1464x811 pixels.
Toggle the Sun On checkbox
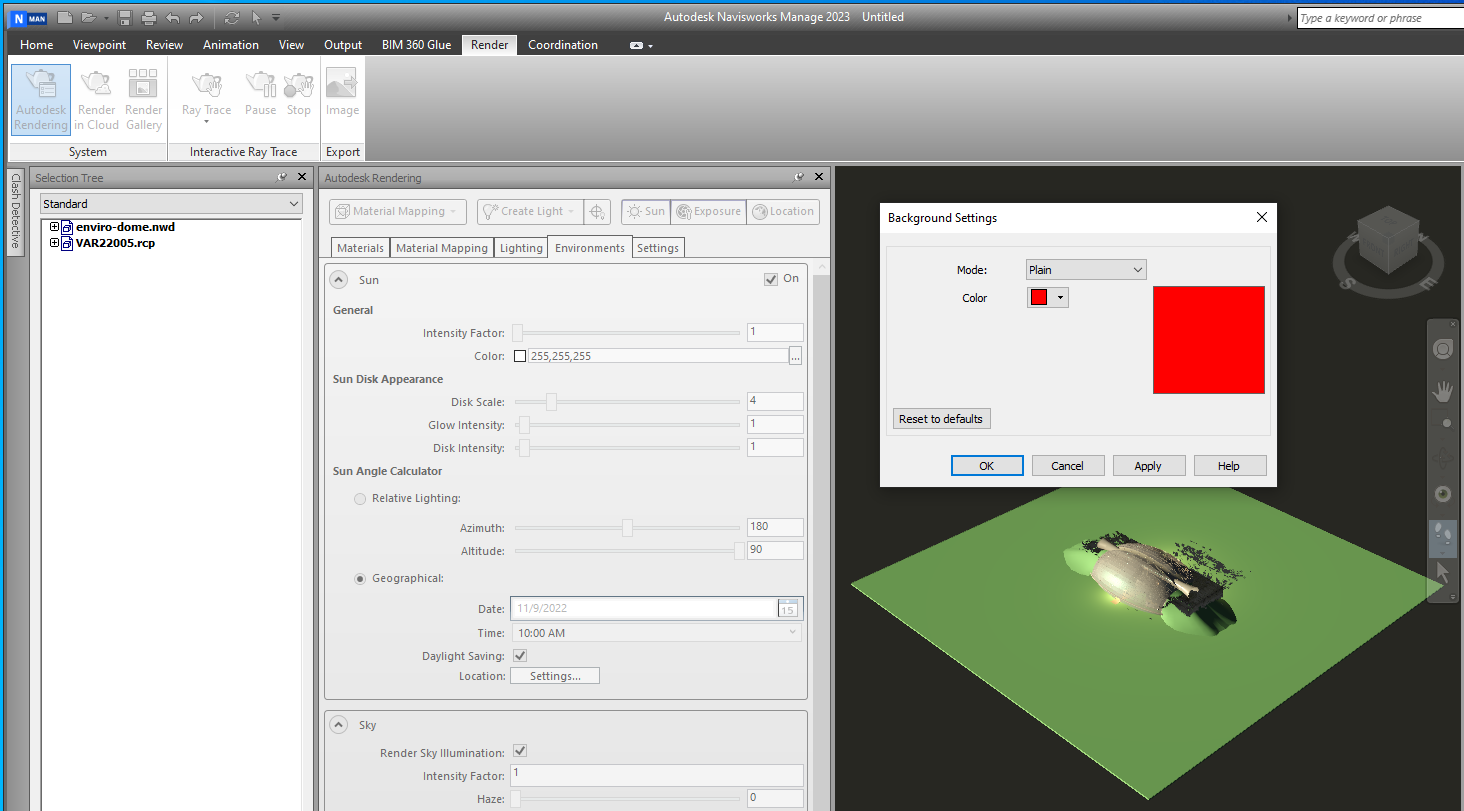(x=771, y=279)
